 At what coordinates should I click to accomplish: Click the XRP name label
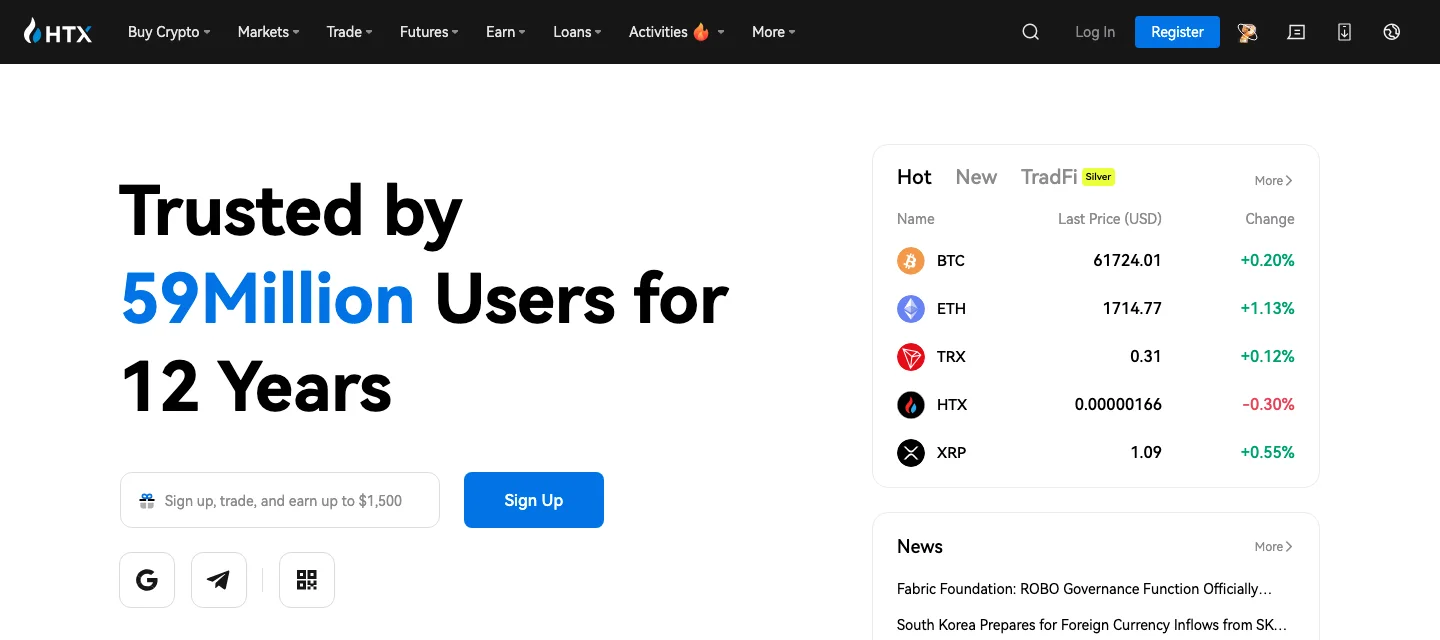click(951, 453)
